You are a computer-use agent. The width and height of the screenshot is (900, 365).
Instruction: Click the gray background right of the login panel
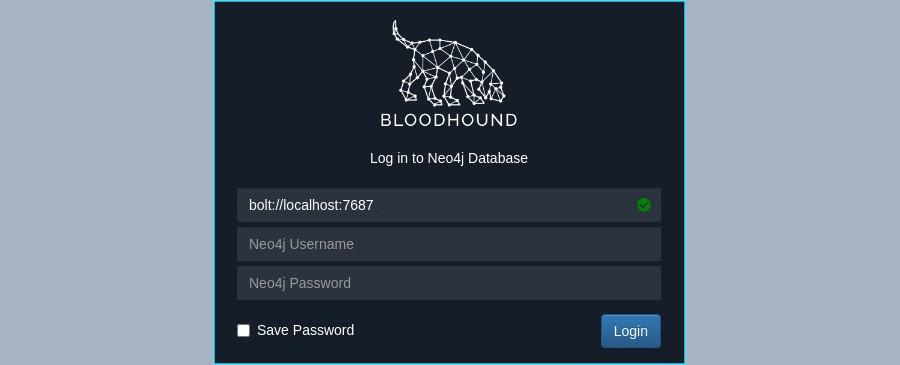(x=792, y=182)
